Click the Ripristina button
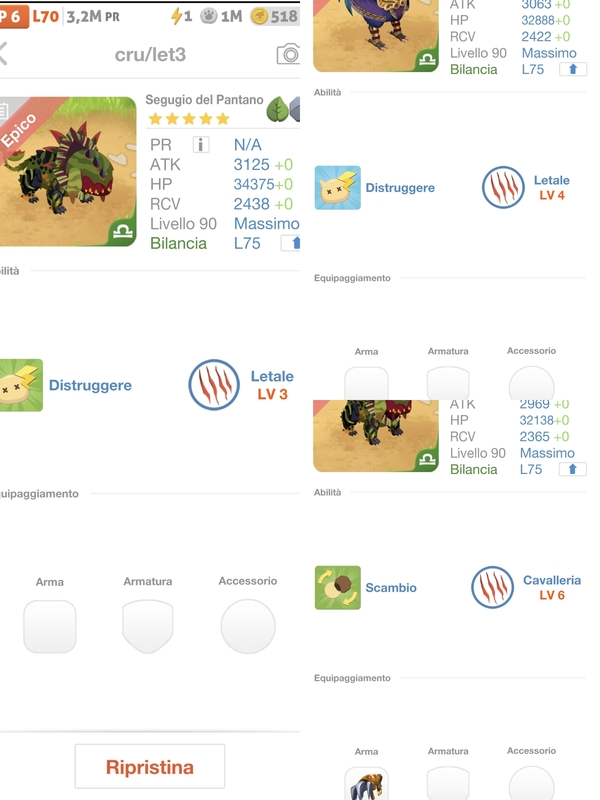The width and height of the screenshot is (600, 800). coord(150,766)
